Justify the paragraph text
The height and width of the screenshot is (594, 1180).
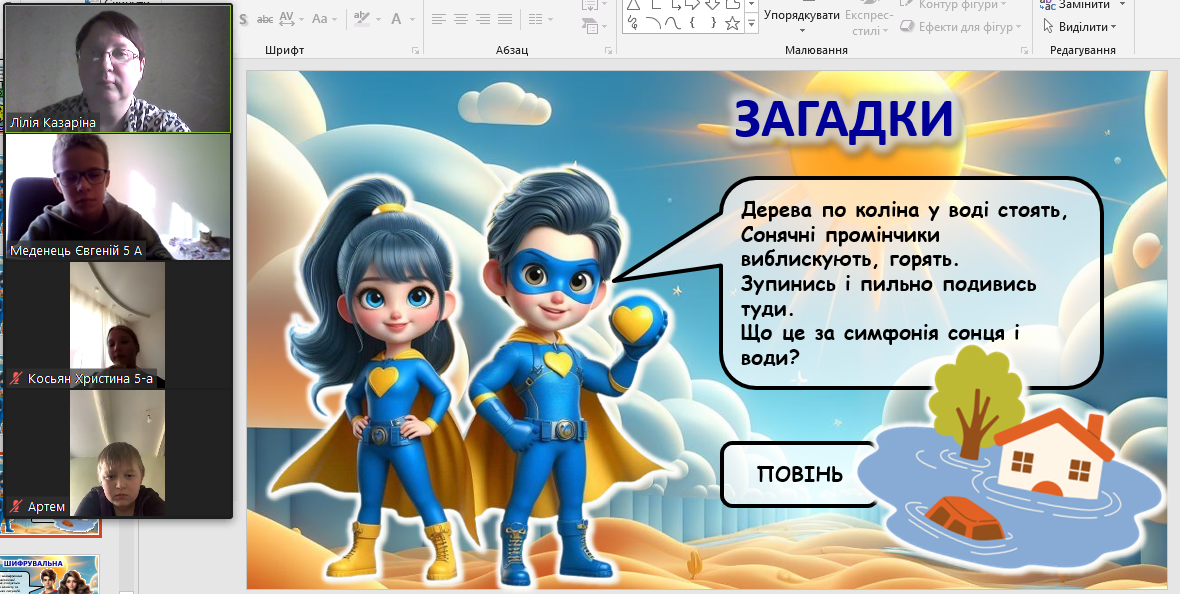coord(505,19)
